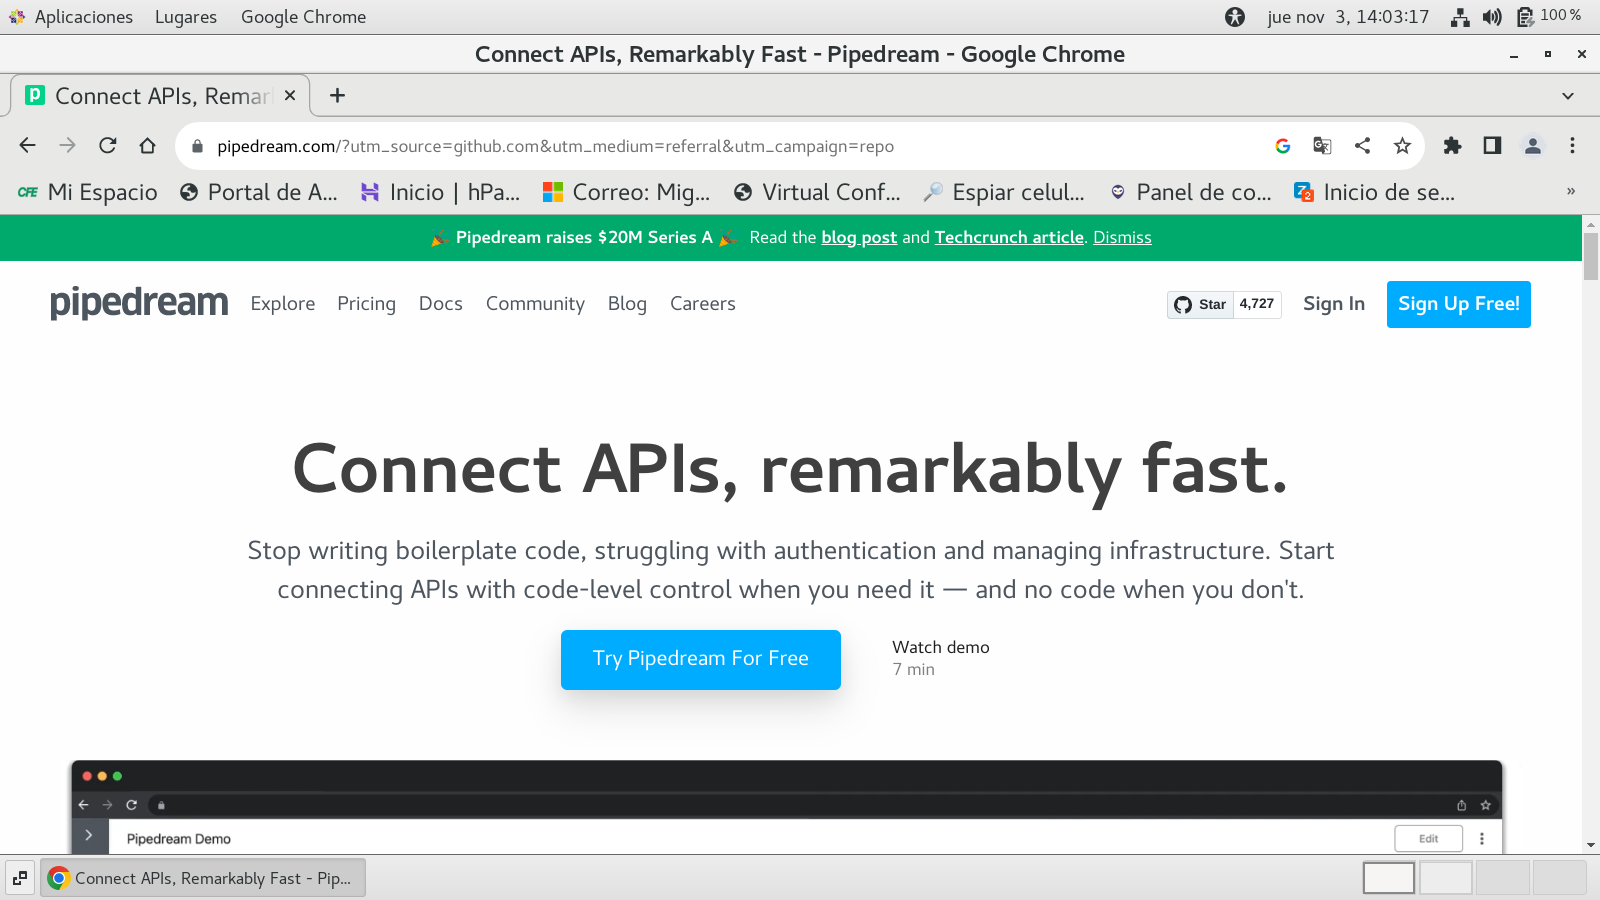Click the Try Pipedream For Free button
The width and height of the screenshot is (1600, 900).
coord(700,659)
